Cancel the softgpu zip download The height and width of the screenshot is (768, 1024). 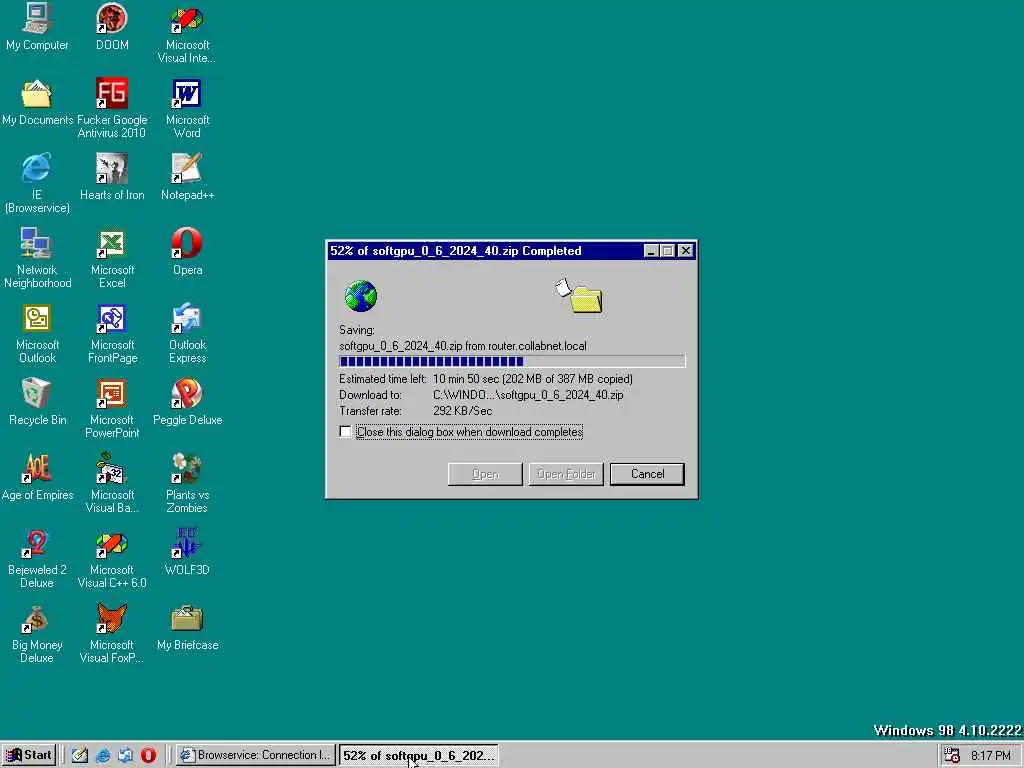(647, 474)
